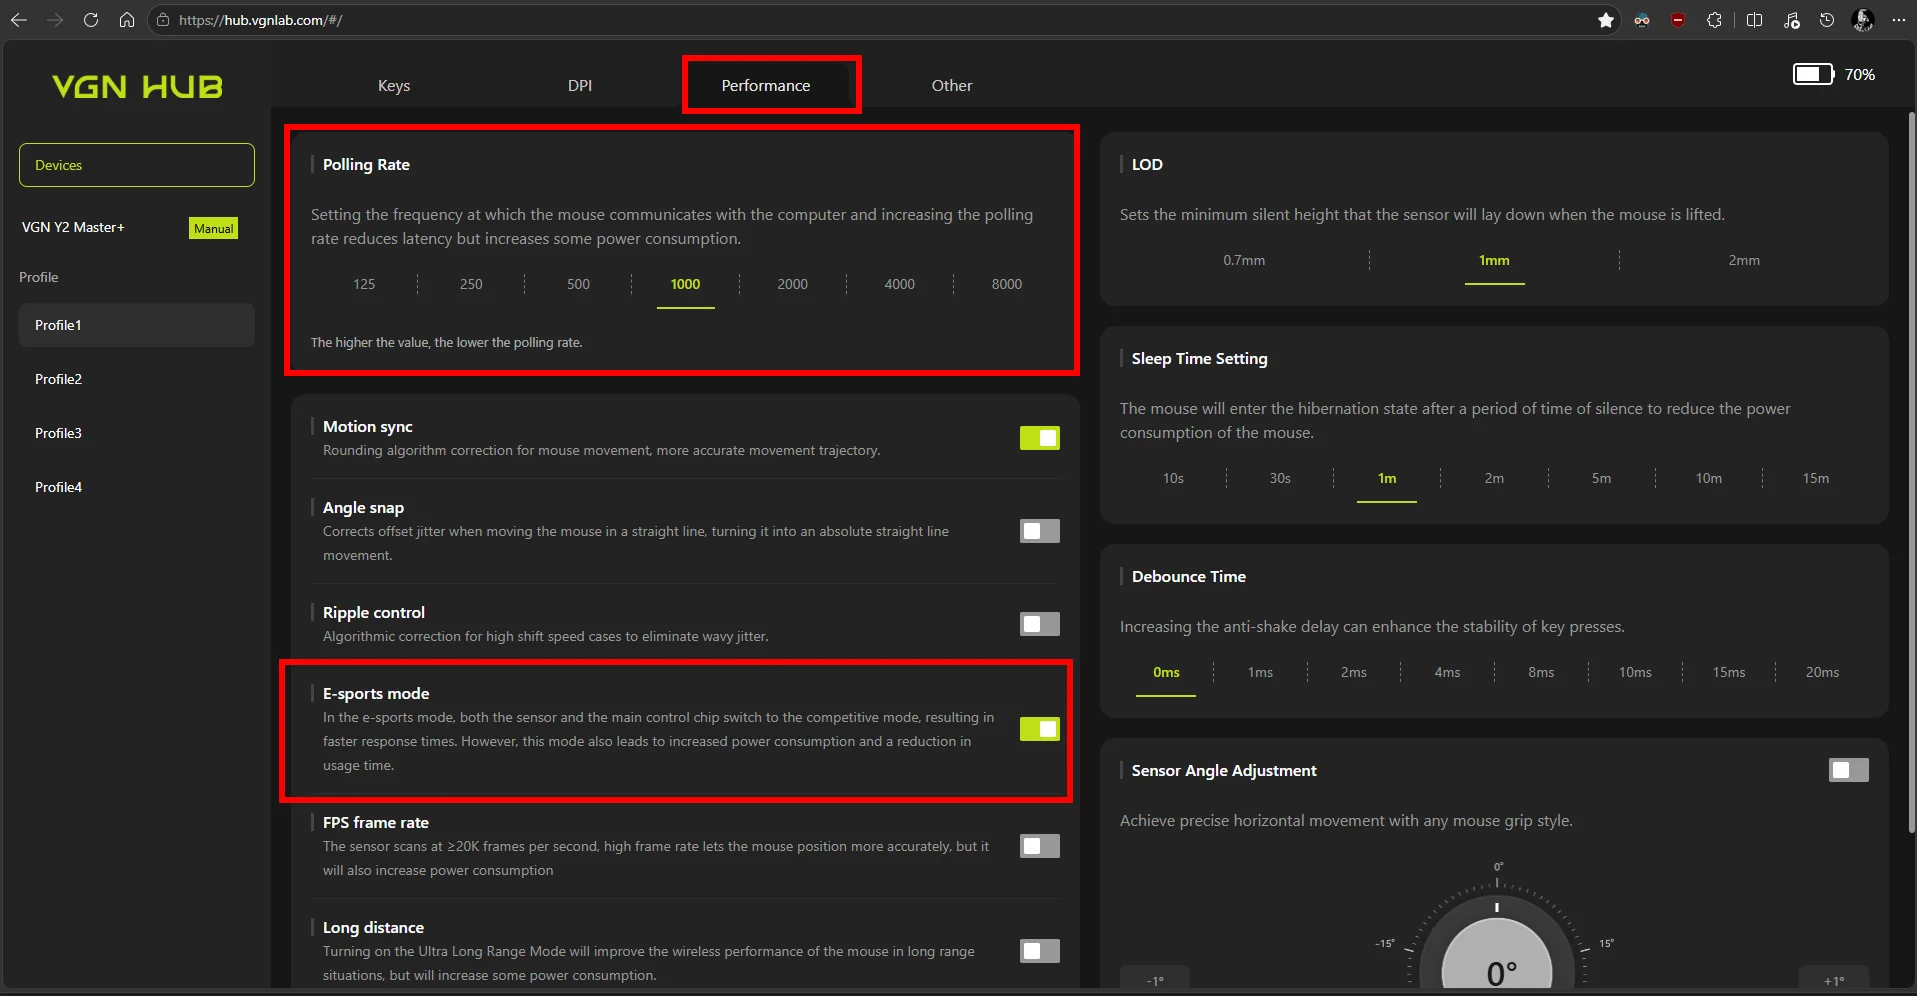
Task: Set sleep time to 5m
Action: click(x=1601, y=478)
